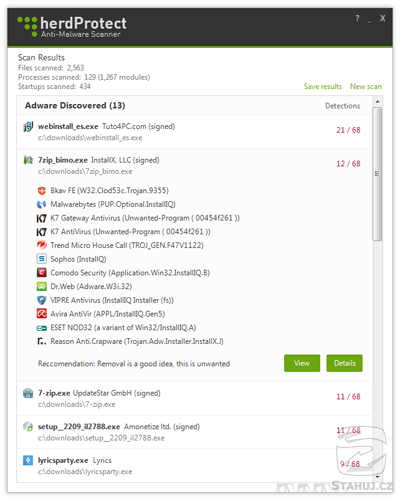Image resolution: width=400 pixels, height=499 pixels.
Task: Expand the 7-zip.exe UpdateStar result
Action: pyautogui.click(x=194, y=399)
